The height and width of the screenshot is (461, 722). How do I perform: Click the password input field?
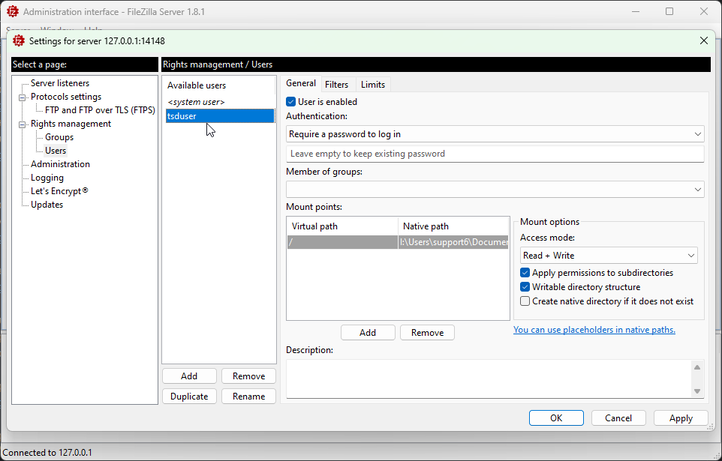point(495,154)
